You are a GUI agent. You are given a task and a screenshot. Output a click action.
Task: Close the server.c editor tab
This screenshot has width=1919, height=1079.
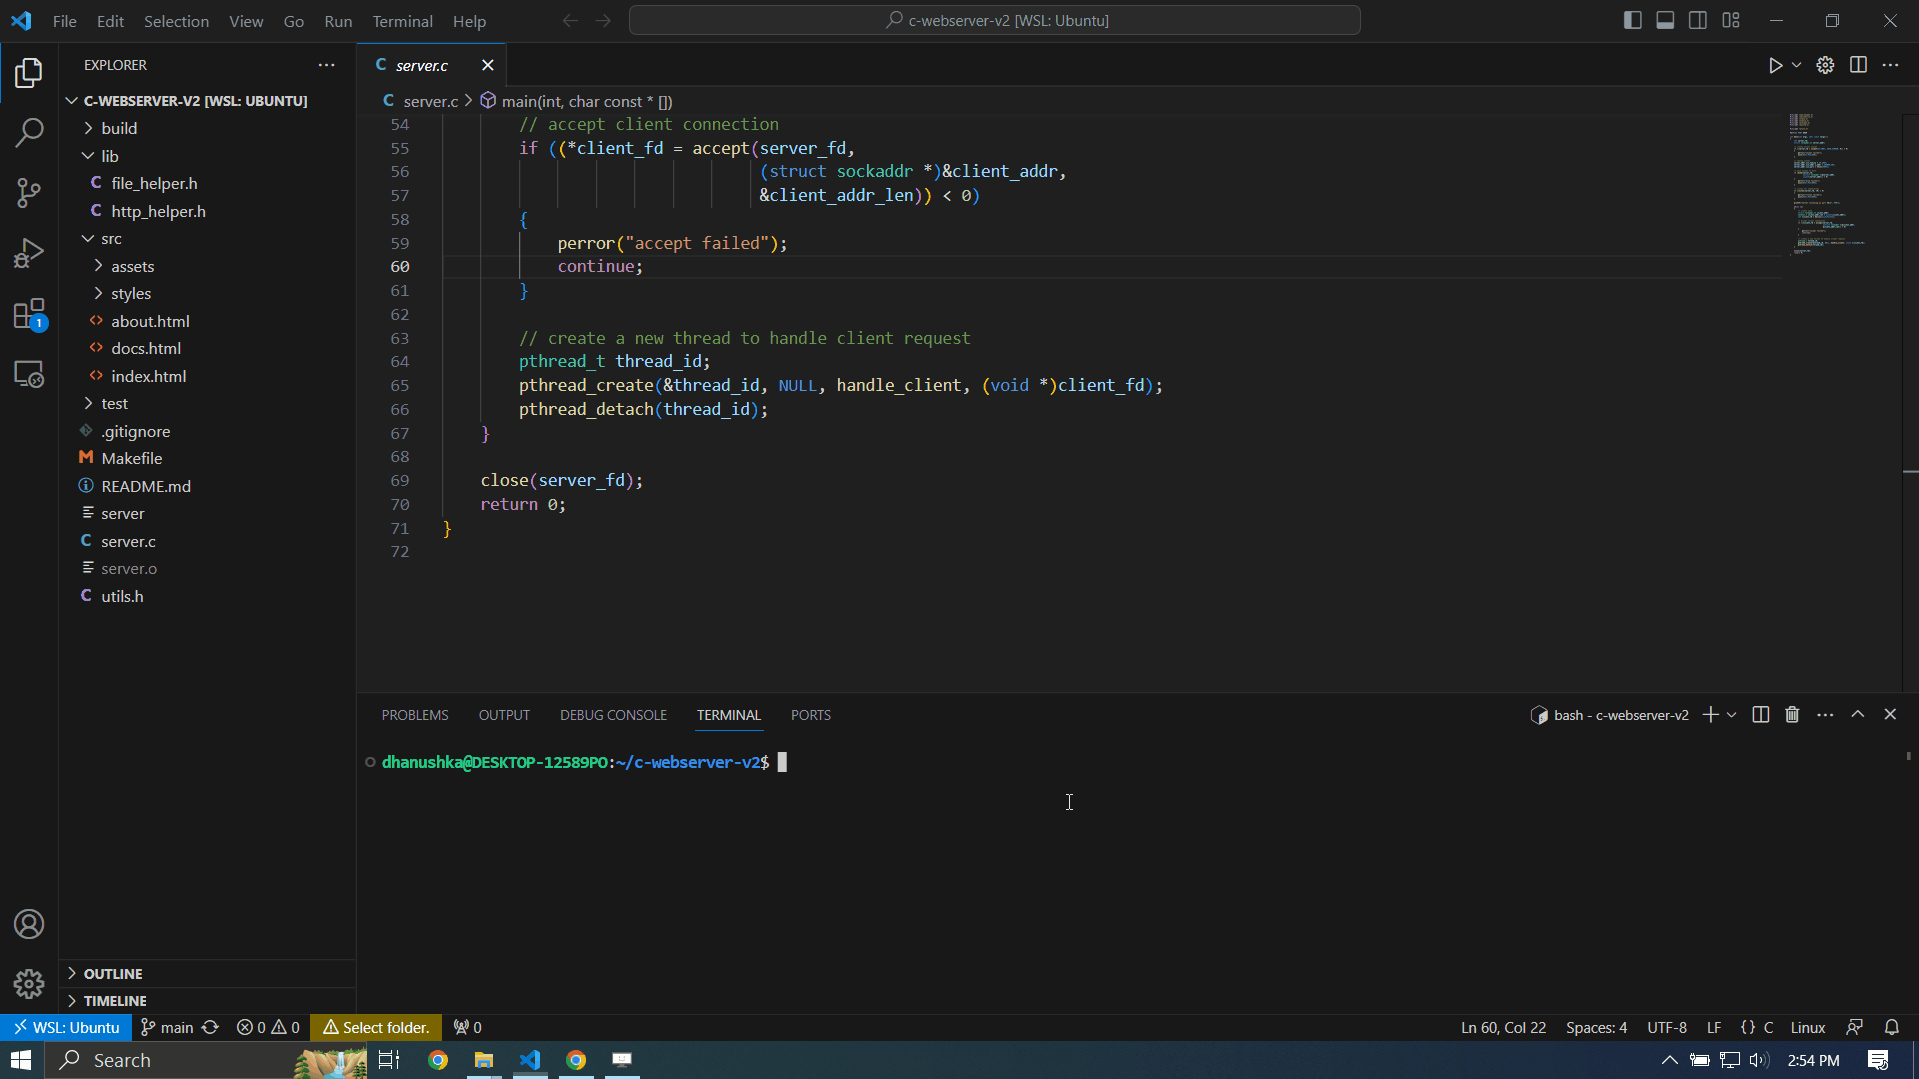487,65
